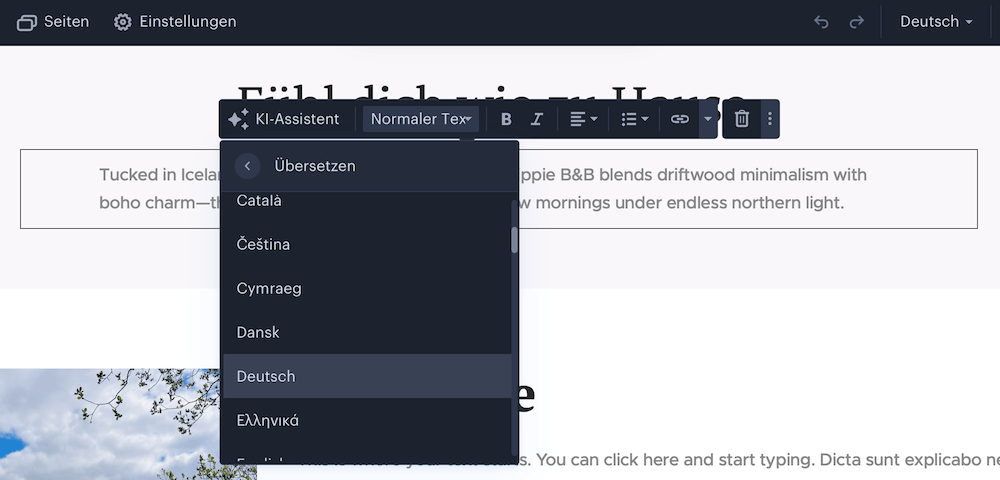Screen dimensions: 1000x480
Task: Open the bullet list dropdown
Action: coord(635,119)
